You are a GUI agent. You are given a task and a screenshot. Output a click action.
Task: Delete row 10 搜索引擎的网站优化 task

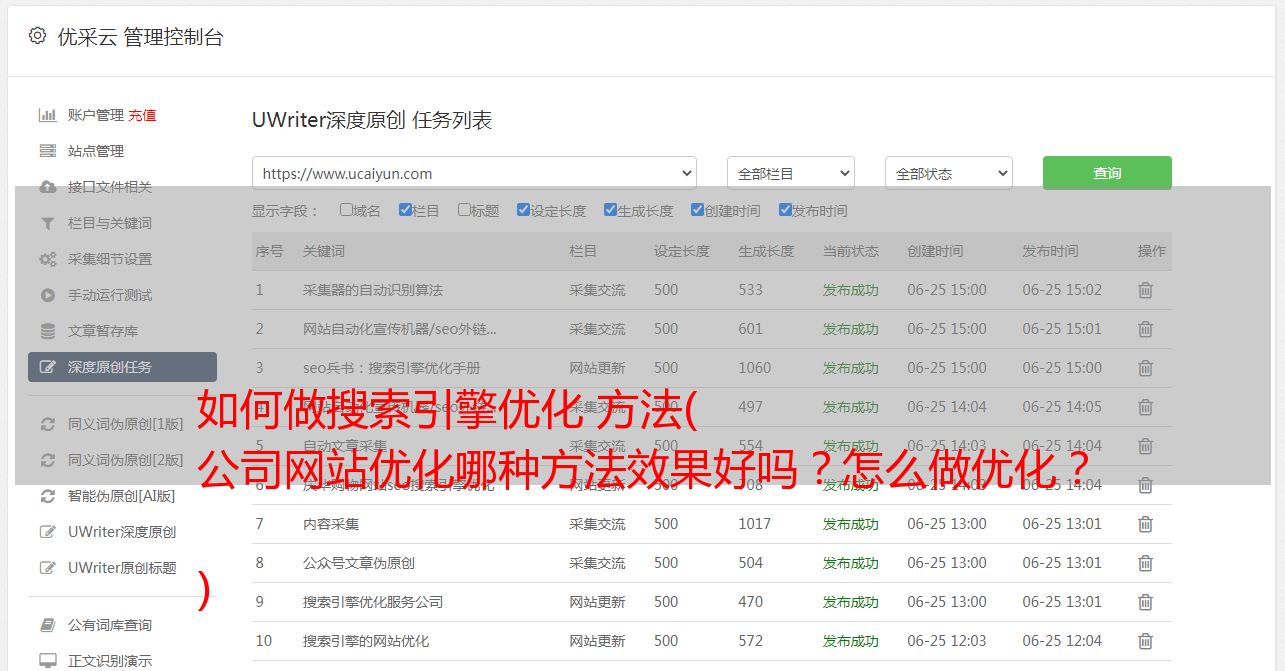coord(1146,641)
